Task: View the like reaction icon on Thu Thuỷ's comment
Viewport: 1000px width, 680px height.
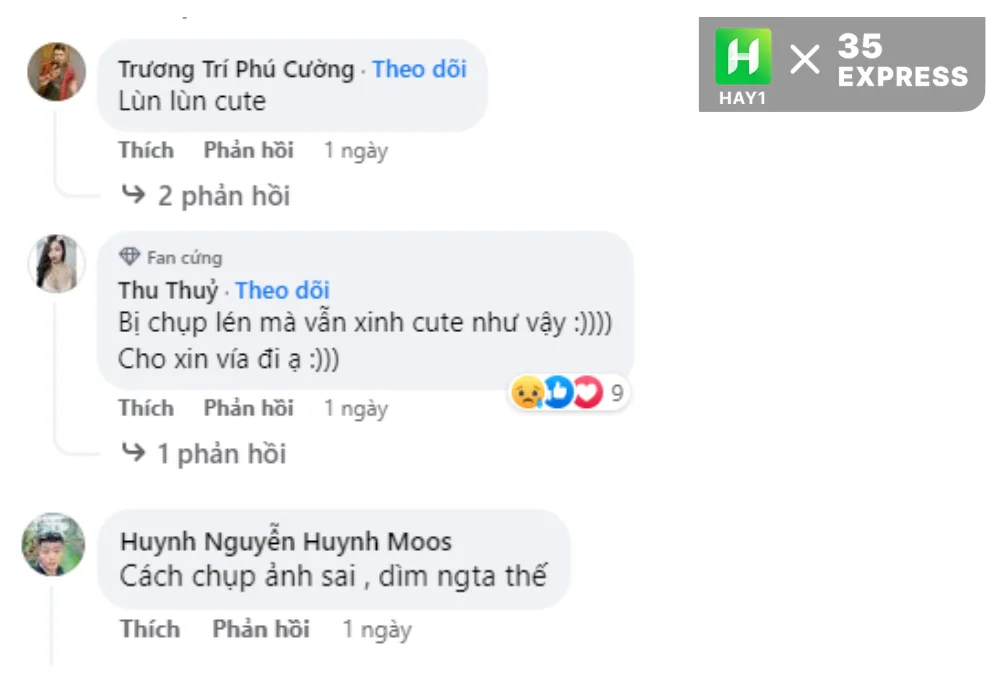Action: [x=558, y=392]
